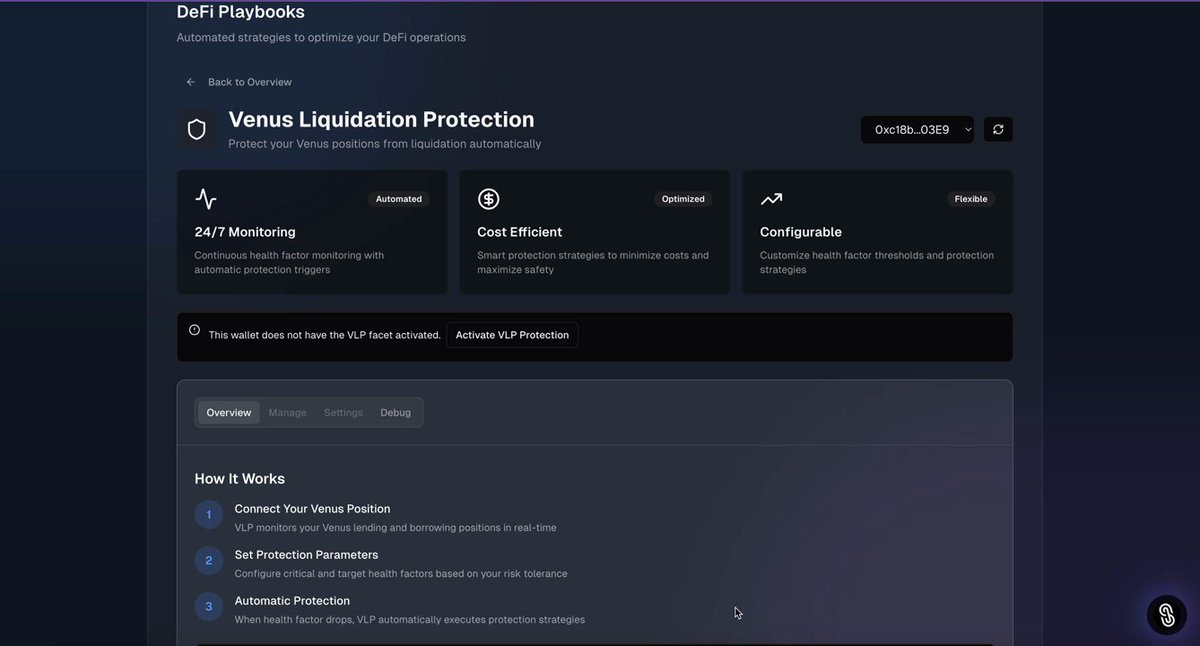This screenshot has height=646, width=1200.
Task: Click the dollar icon on Cost Efficient card
Action: [488, 199]
